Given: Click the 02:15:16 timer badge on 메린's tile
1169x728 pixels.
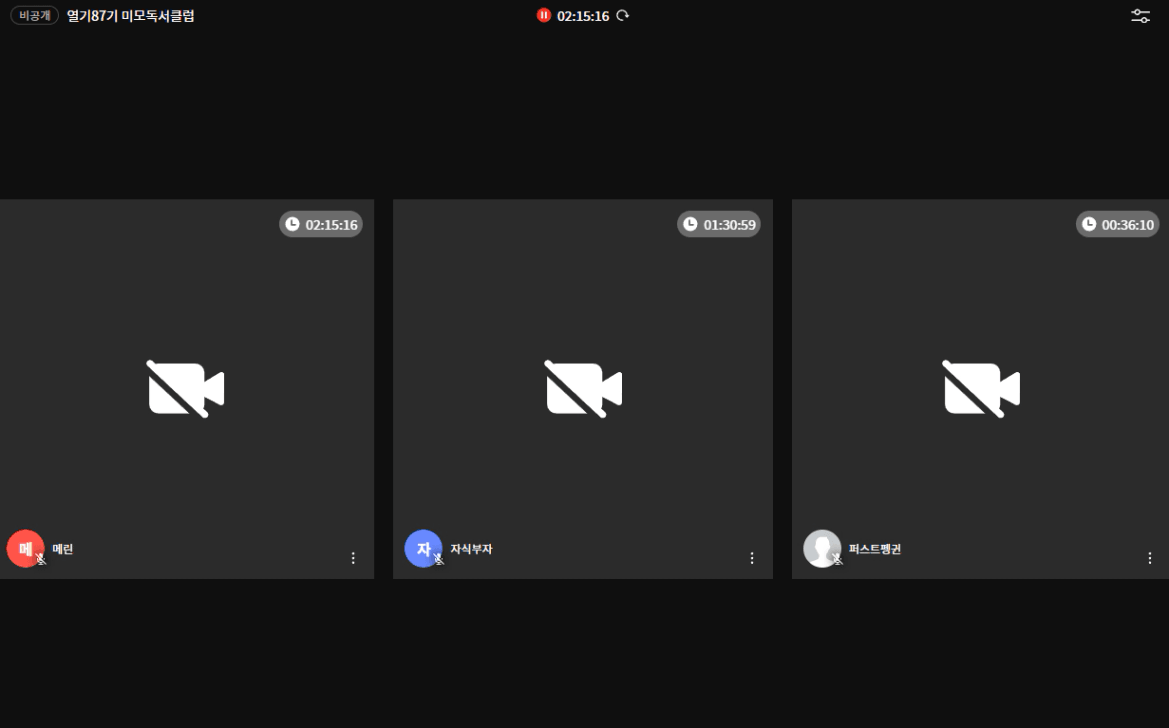Looking at the screenshot, I should [321, 225].
